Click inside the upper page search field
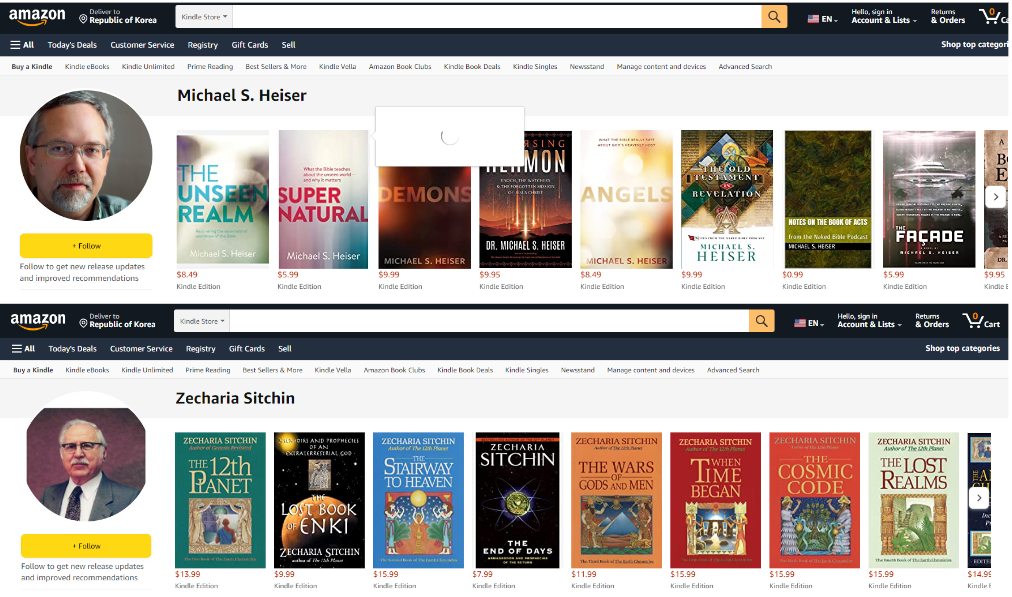This screenshot has width=1012, height=597. pyautogui.click(x=497, y=17)
